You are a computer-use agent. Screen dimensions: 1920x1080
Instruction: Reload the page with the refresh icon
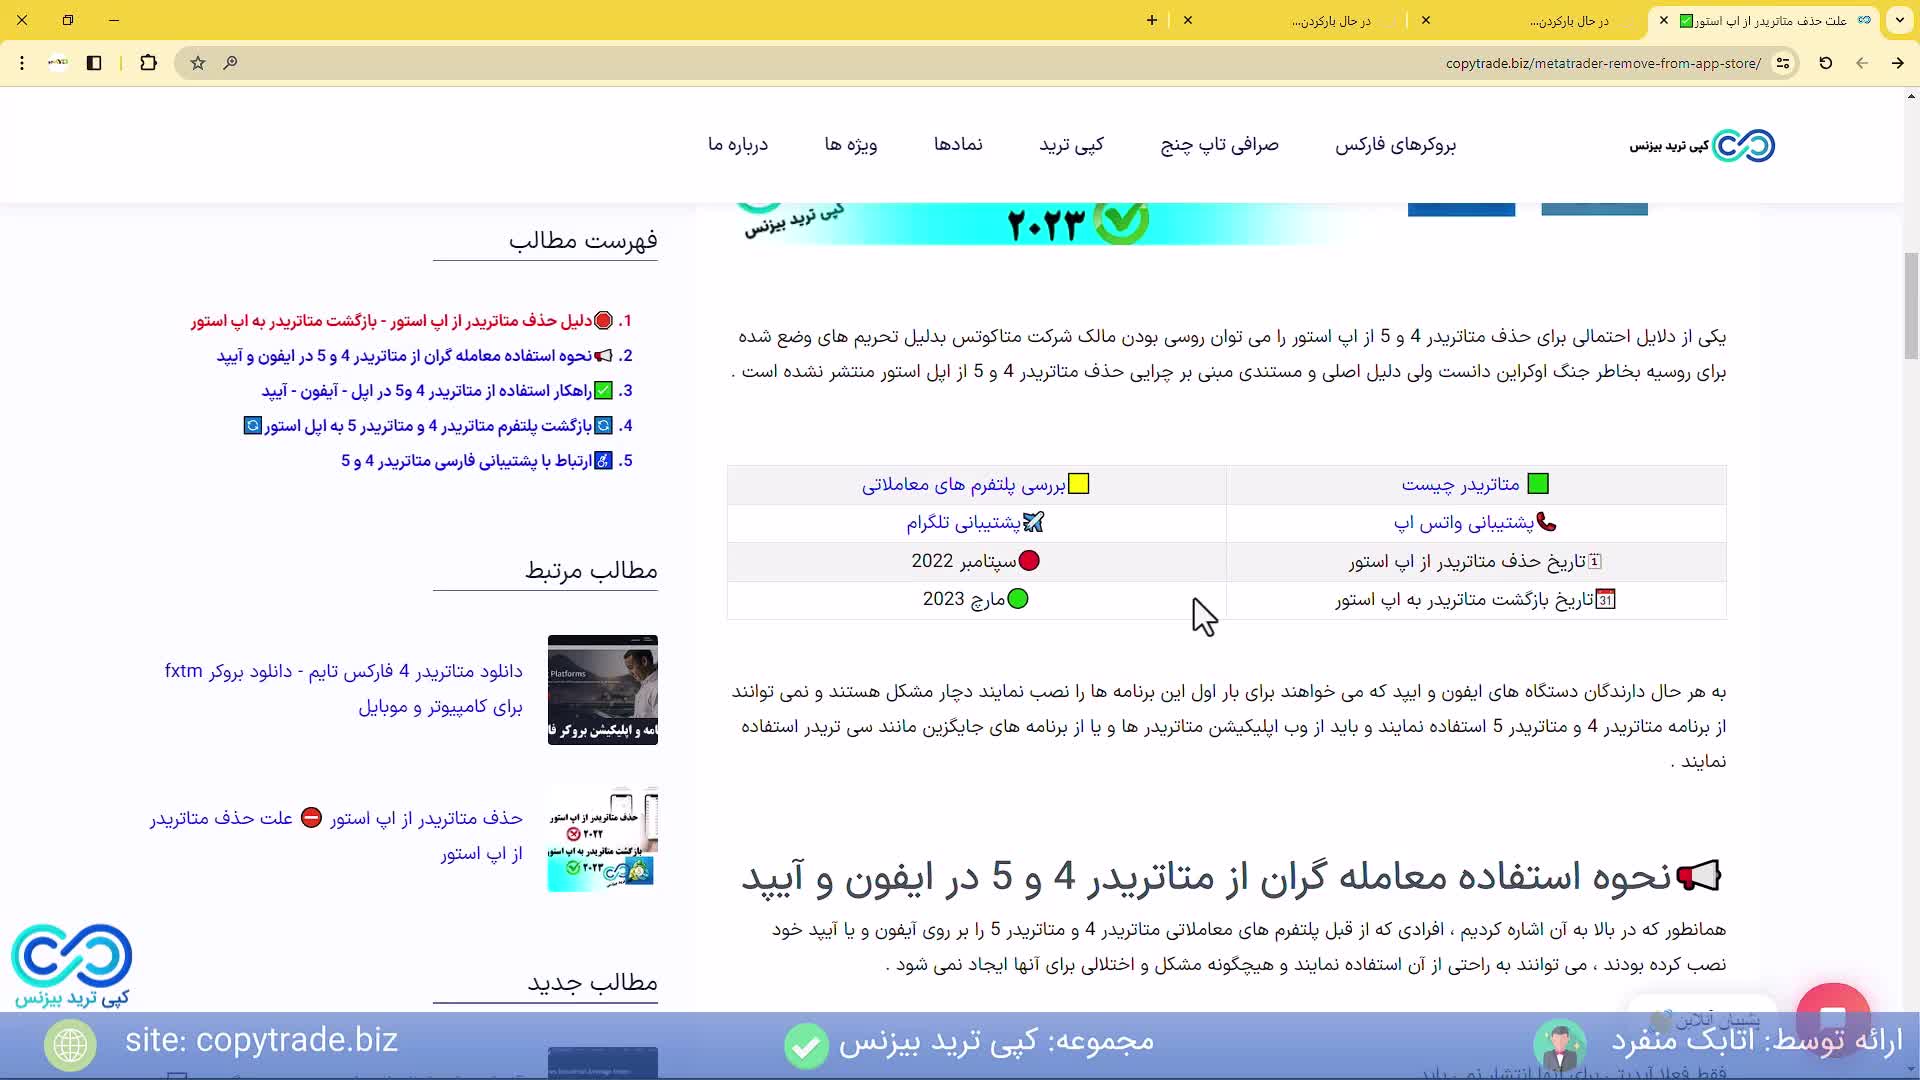click(x=1825, y=63)
